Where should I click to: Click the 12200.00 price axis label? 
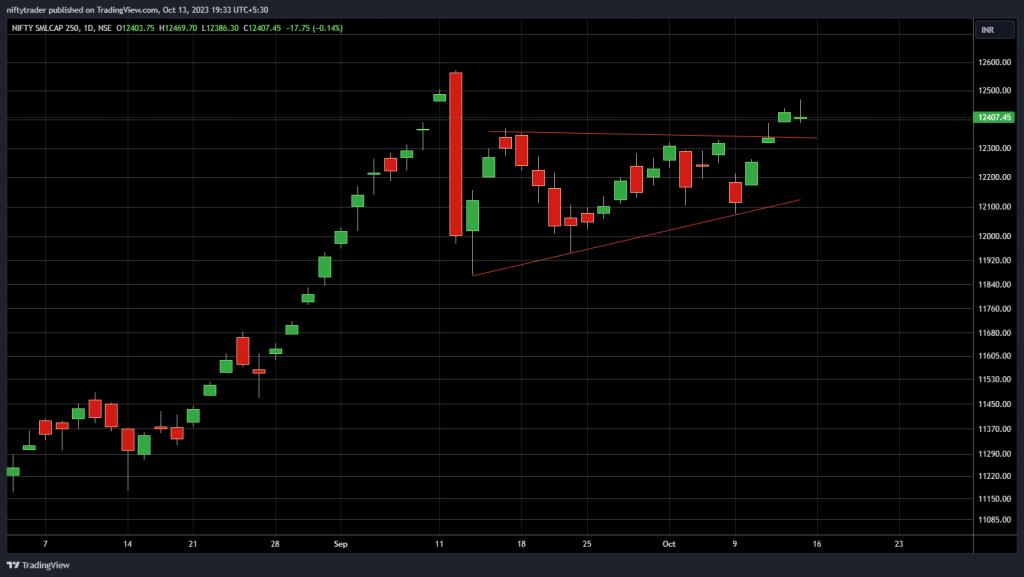[x=994, y=178]
